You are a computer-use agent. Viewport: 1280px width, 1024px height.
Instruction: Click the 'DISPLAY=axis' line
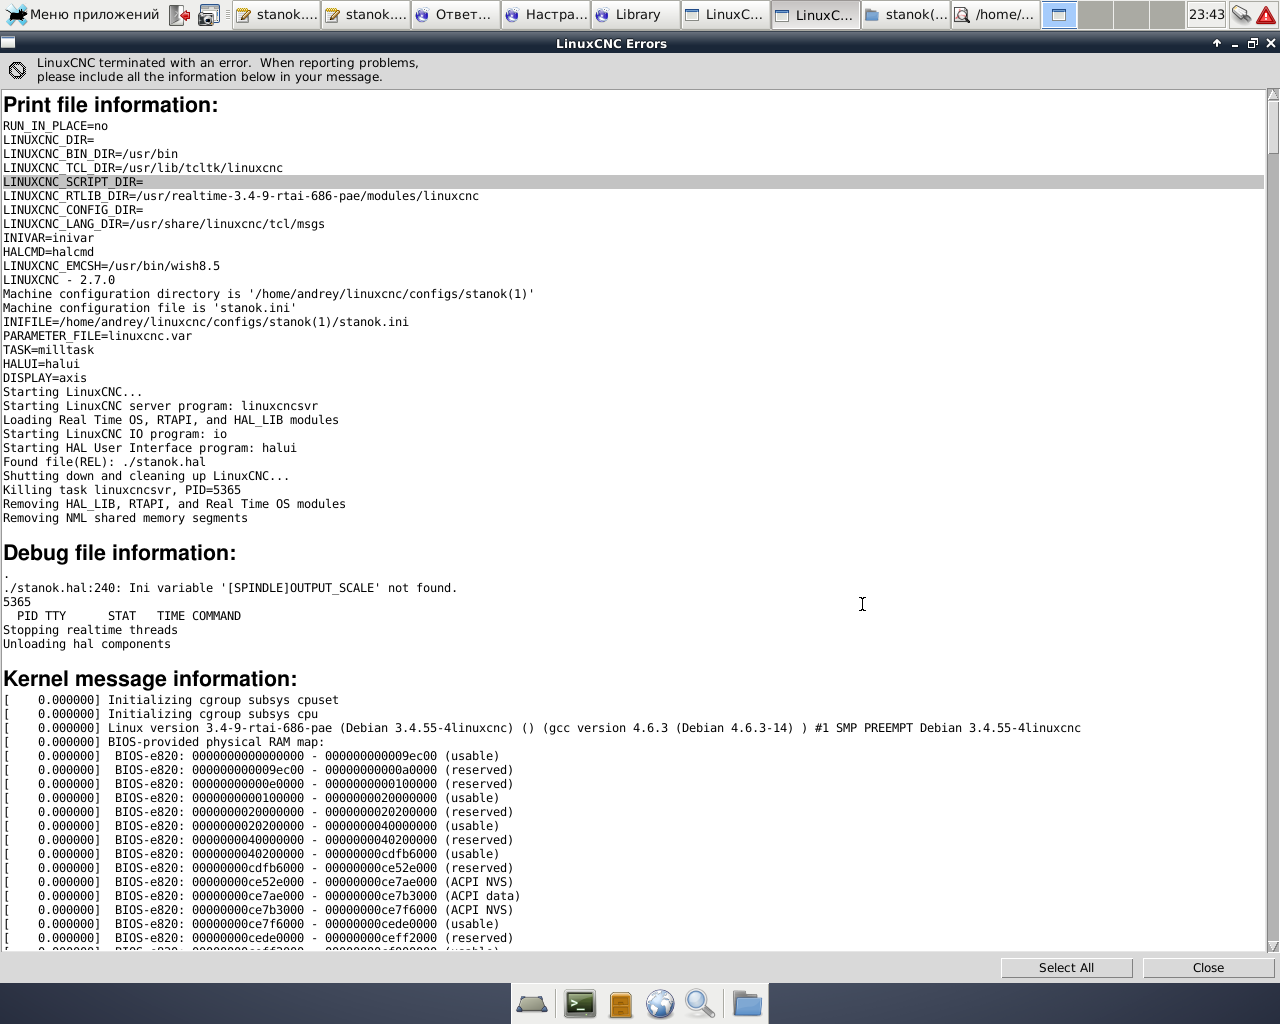click(x=45, y=378)
